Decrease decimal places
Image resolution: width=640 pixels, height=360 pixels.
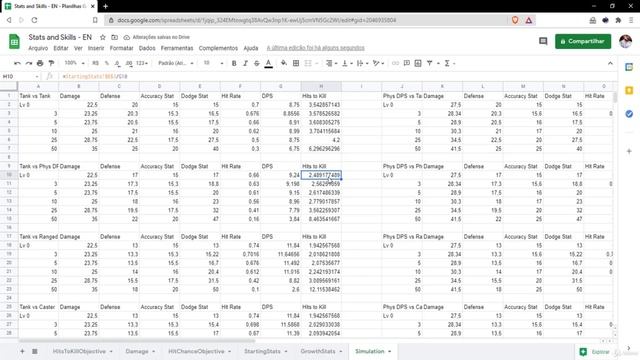click(x=118, y=63)
